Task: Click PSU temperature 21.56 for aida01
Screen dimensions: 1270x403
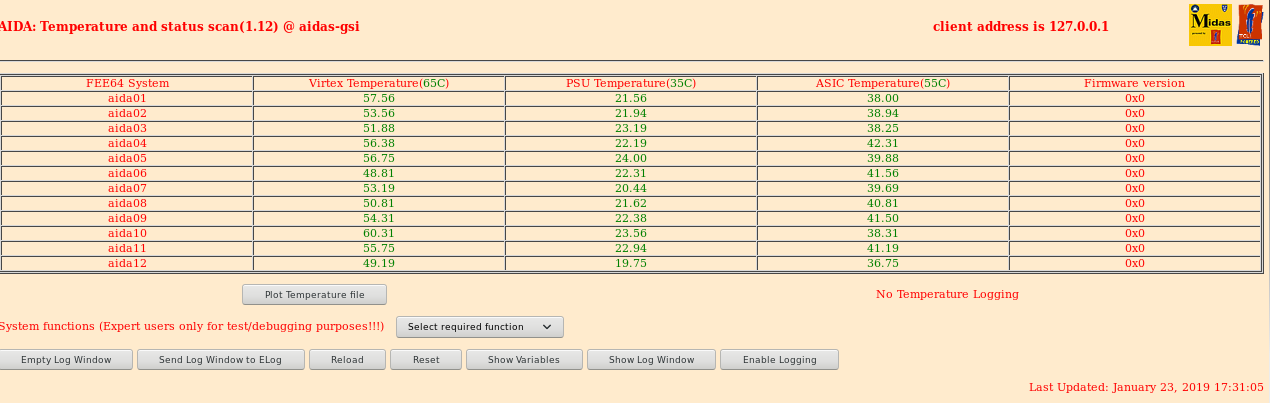Action: tap(631, 98)
